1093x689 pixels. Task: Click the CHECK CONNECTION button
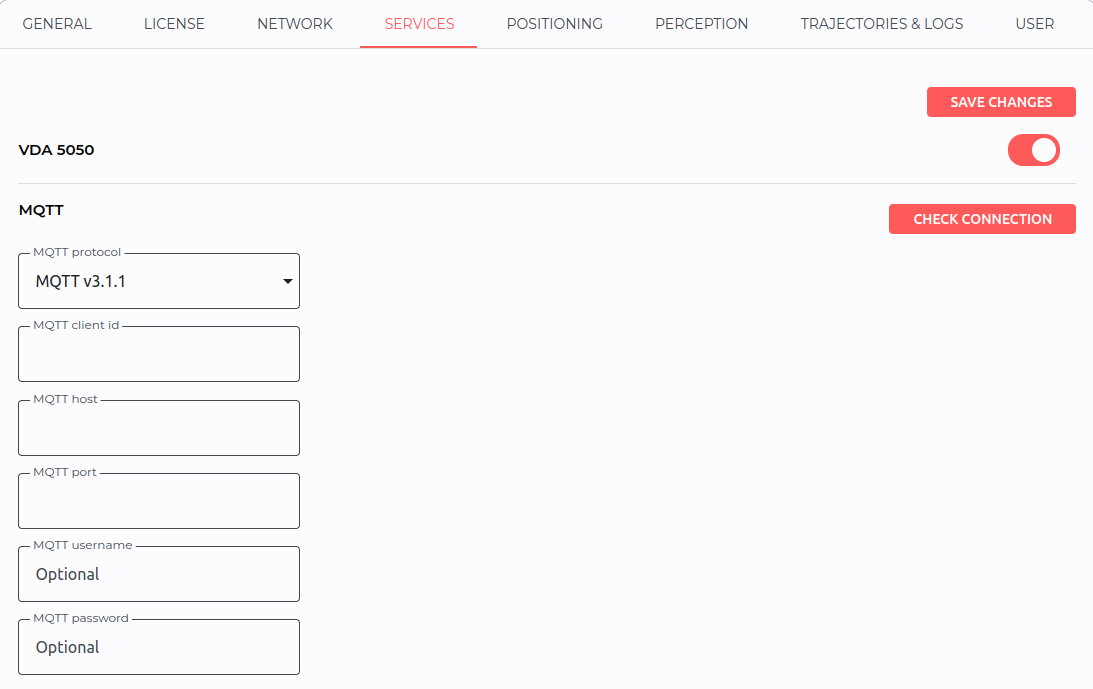(x=982, y=219)
